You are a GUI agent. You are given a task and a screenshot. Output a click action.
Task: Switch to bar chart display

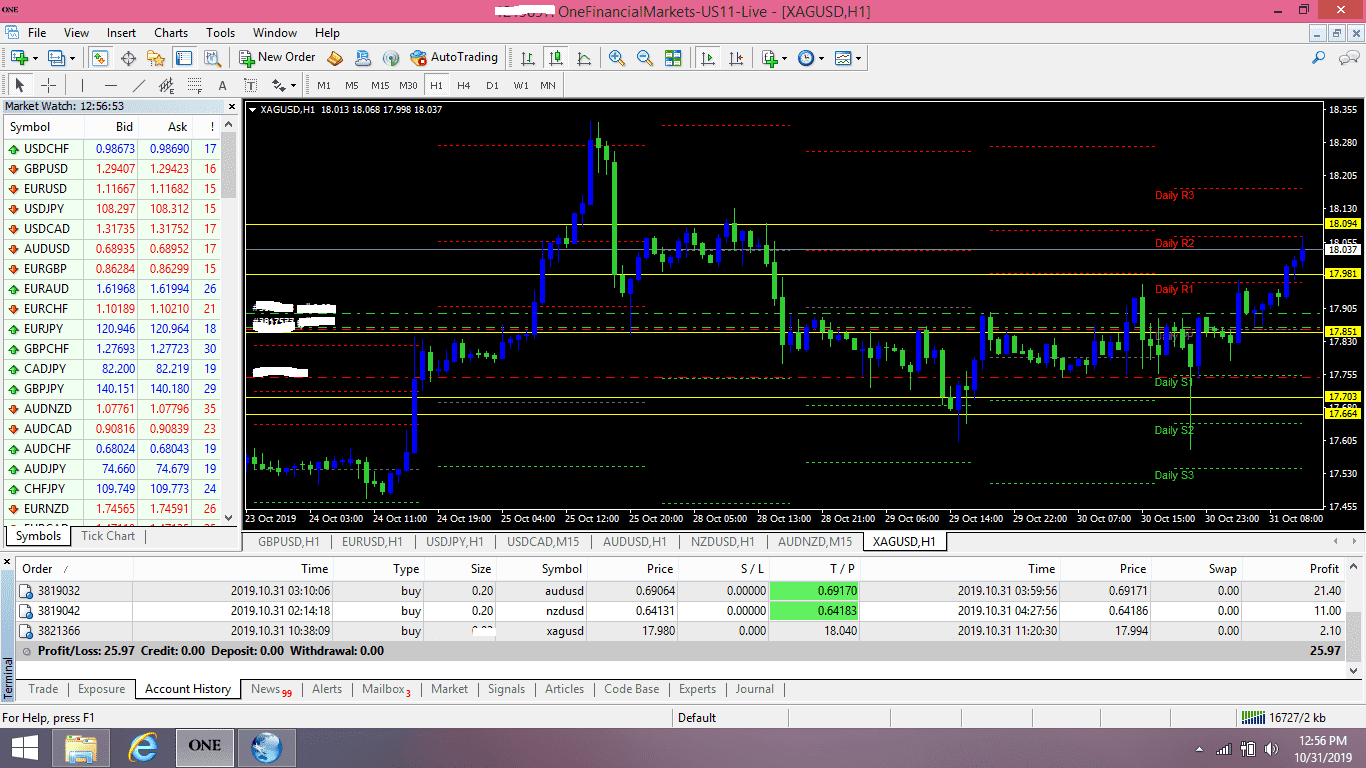(527, 58)
